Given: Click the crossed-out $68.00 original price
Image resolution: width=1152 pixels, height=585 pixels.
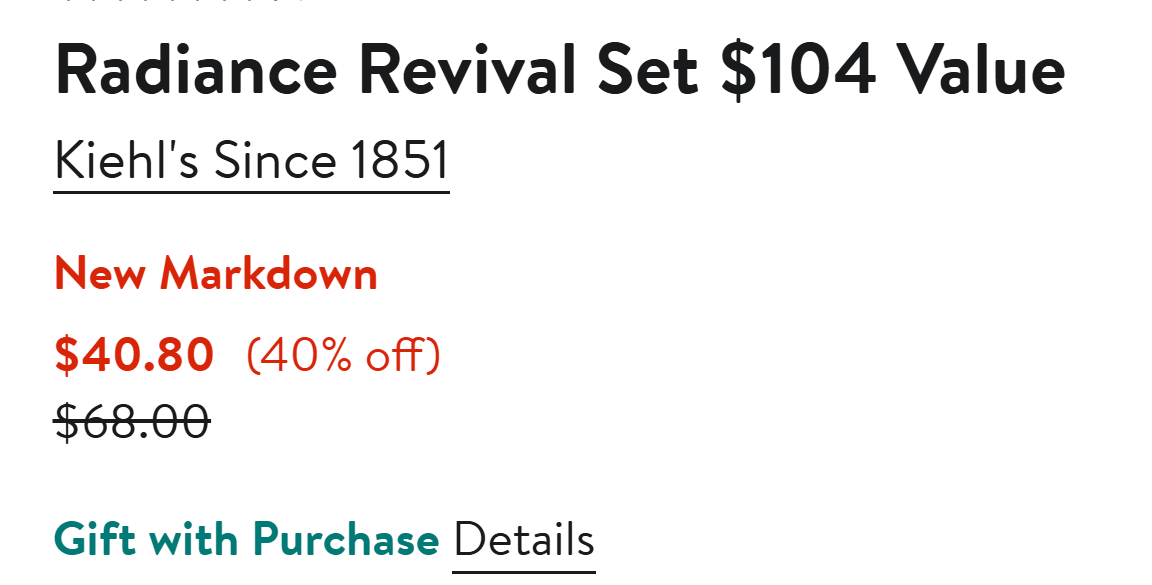Looking at the screenshot, I should tap(132, 421).
